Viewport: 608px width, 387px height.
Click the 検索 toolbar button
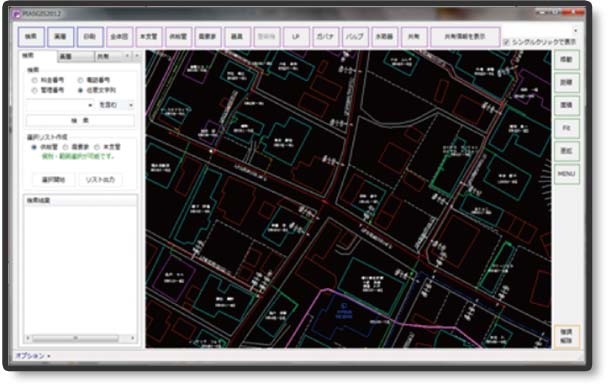31,37
